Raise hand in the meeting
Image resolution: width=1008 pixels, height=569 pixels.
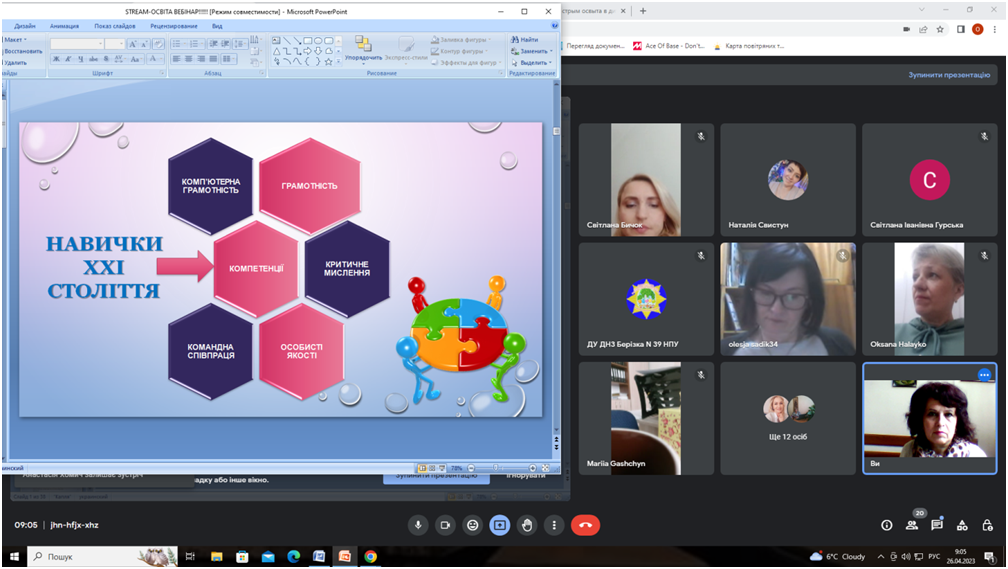(527, 525)
